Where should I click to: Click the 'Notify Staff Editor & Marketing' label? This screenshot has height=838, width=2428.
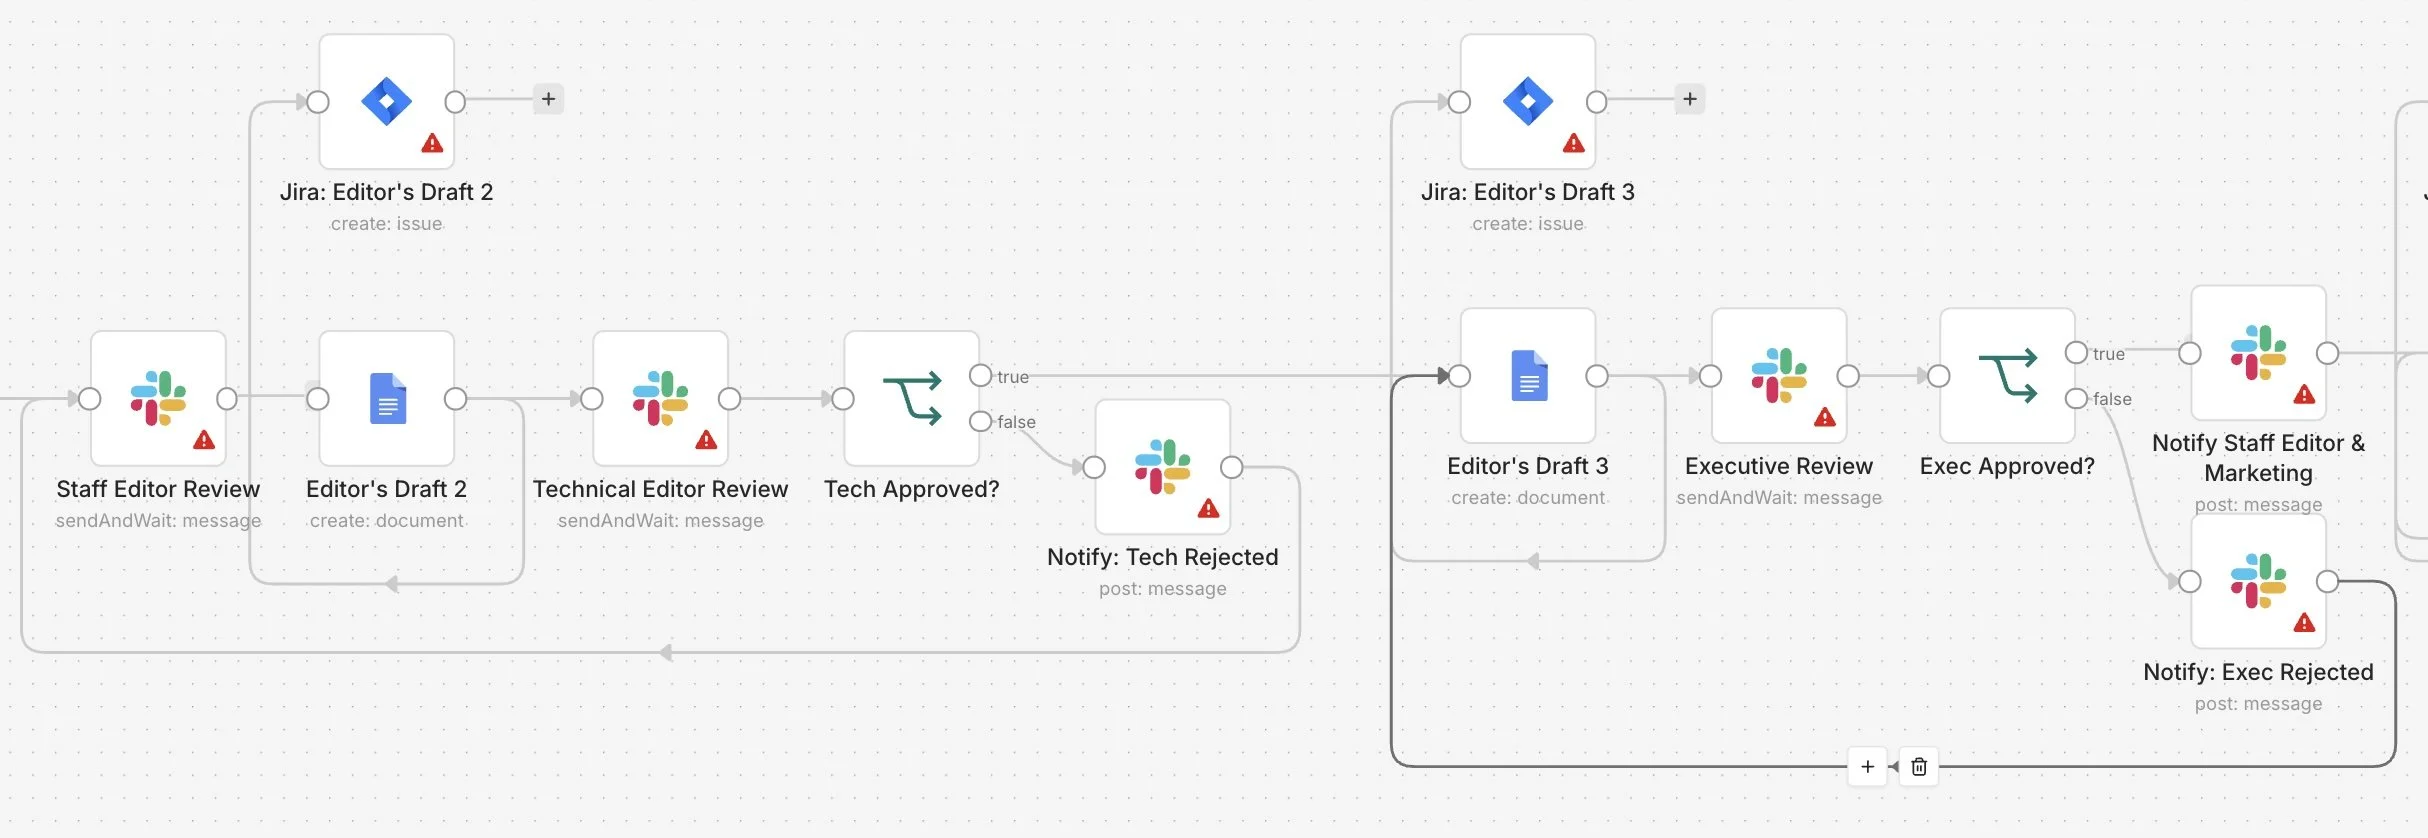2259,458
